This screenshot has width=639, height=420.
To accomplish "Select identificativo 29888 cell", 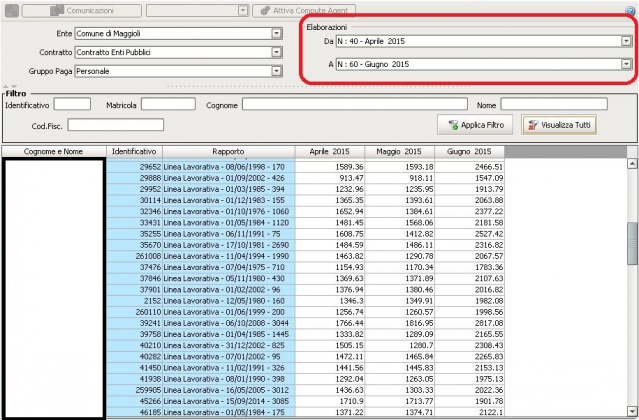I will click(x=134, y=178).
